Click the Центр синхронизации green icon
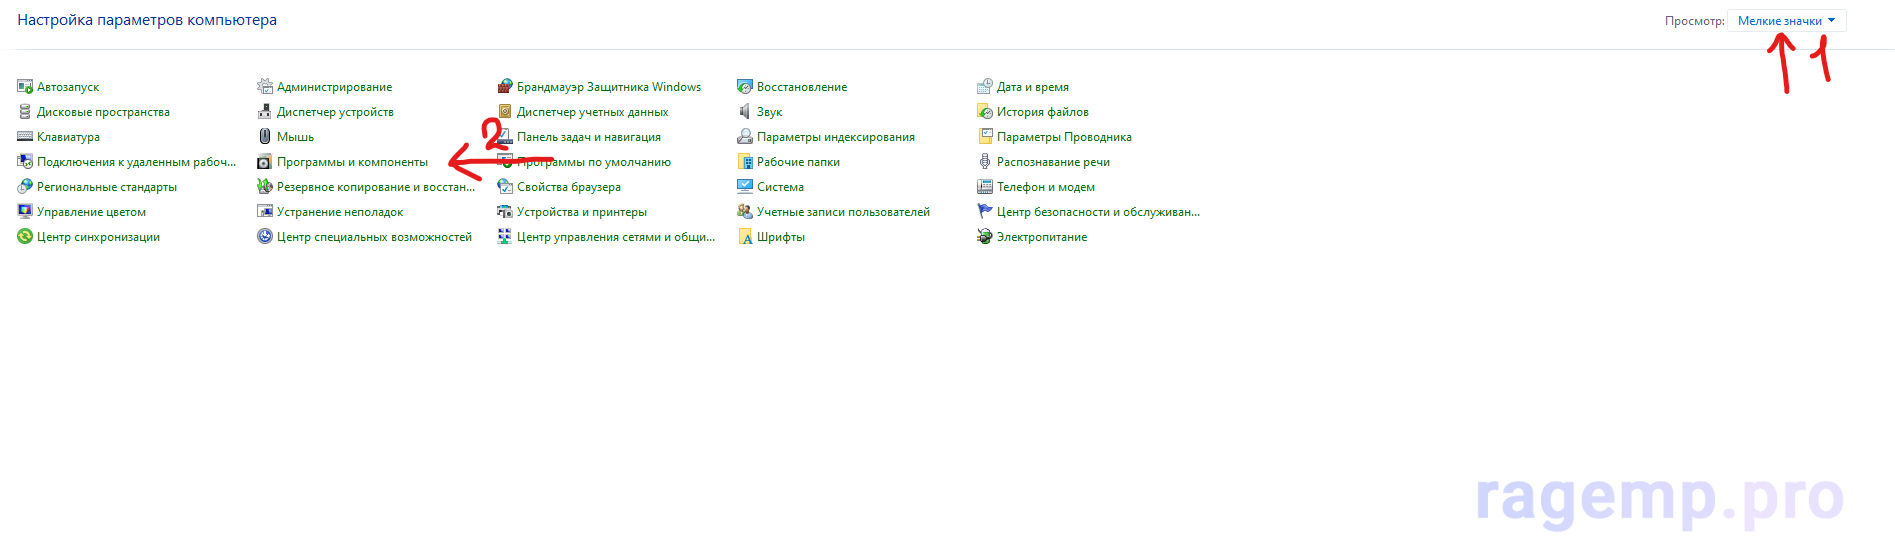Viewport: 1895px width, 558px height. (25, 237)
